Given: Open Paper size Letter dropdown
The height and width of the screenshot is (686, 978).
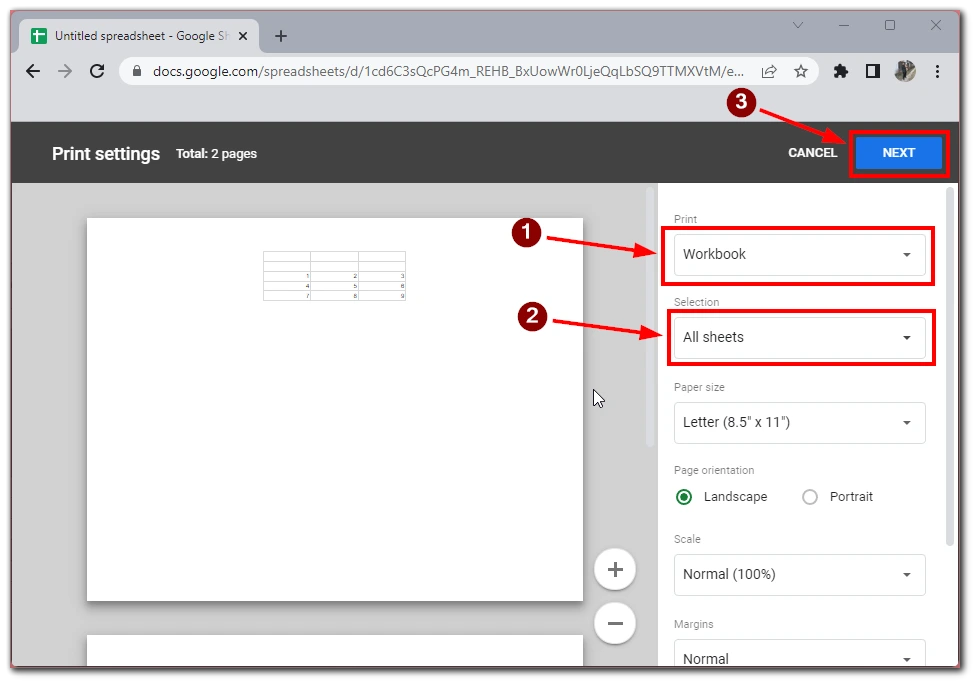Looking at the screenshot, I should coord(799,423).
